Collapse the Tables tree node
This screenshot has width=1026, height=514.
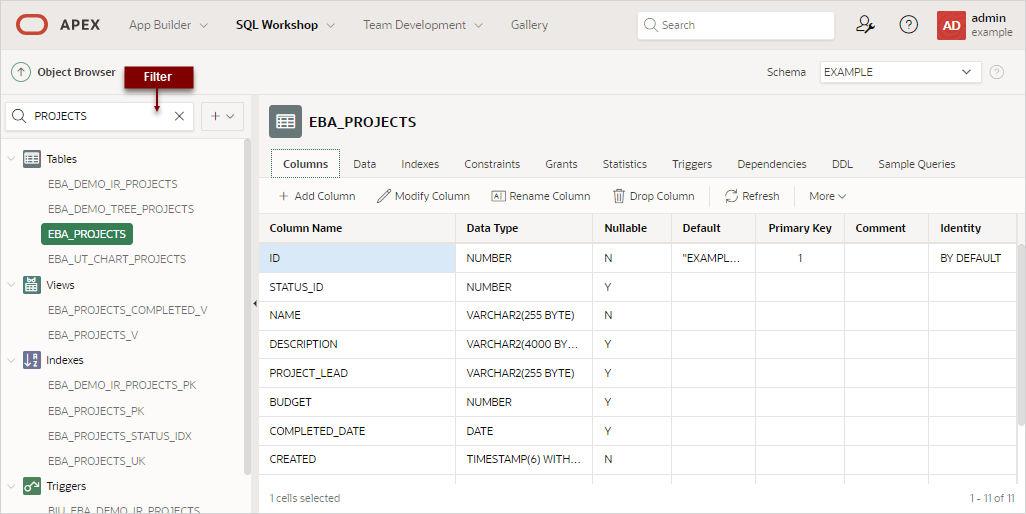(11, 159)
